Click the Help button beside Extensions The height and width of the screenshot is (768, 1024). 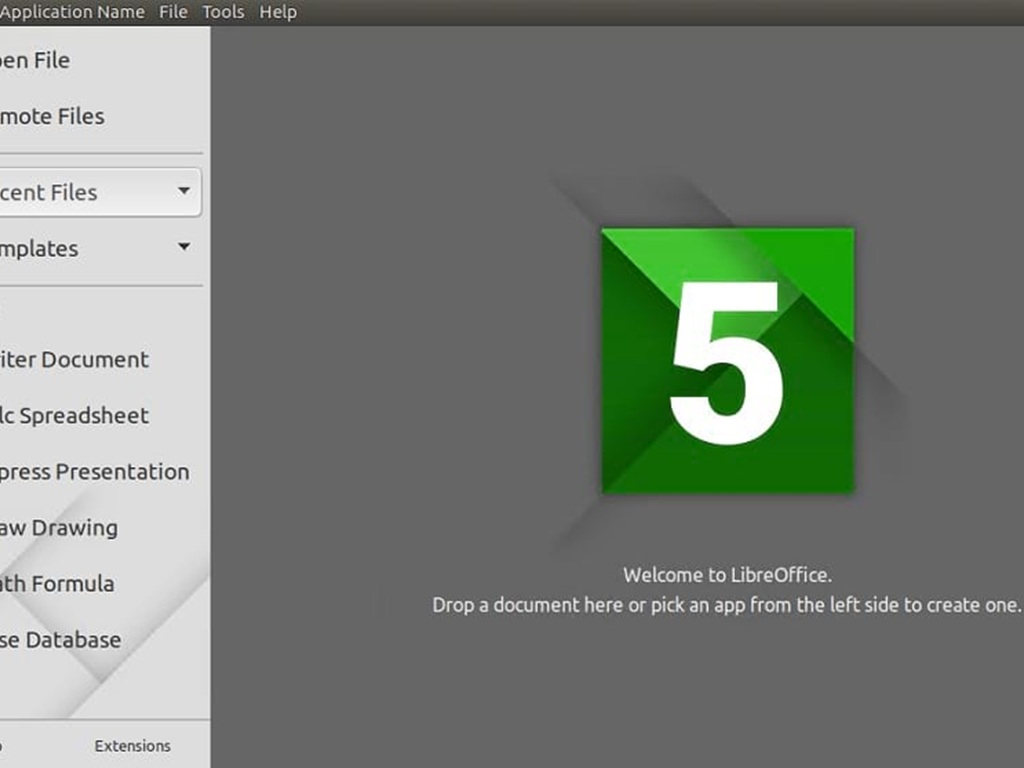(3, 746)
